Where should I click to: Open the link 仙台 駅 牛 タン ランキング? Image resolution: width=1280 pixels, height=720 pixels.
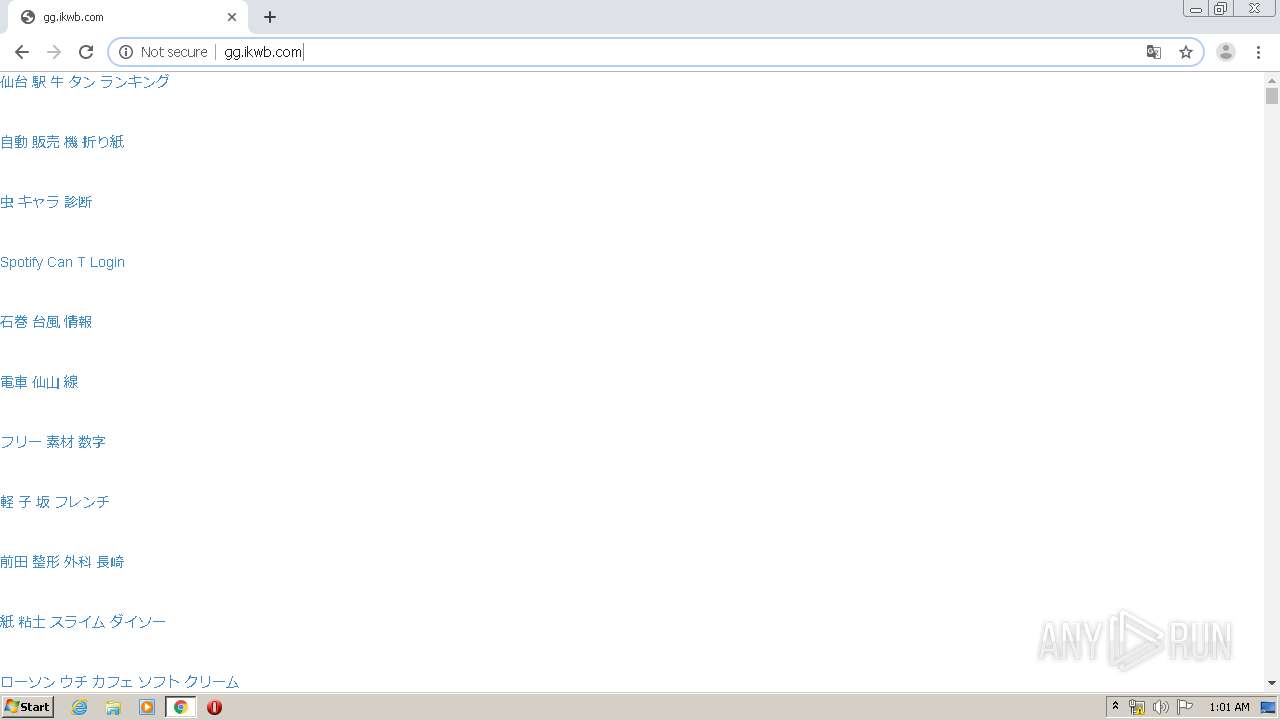click(85, 82)
